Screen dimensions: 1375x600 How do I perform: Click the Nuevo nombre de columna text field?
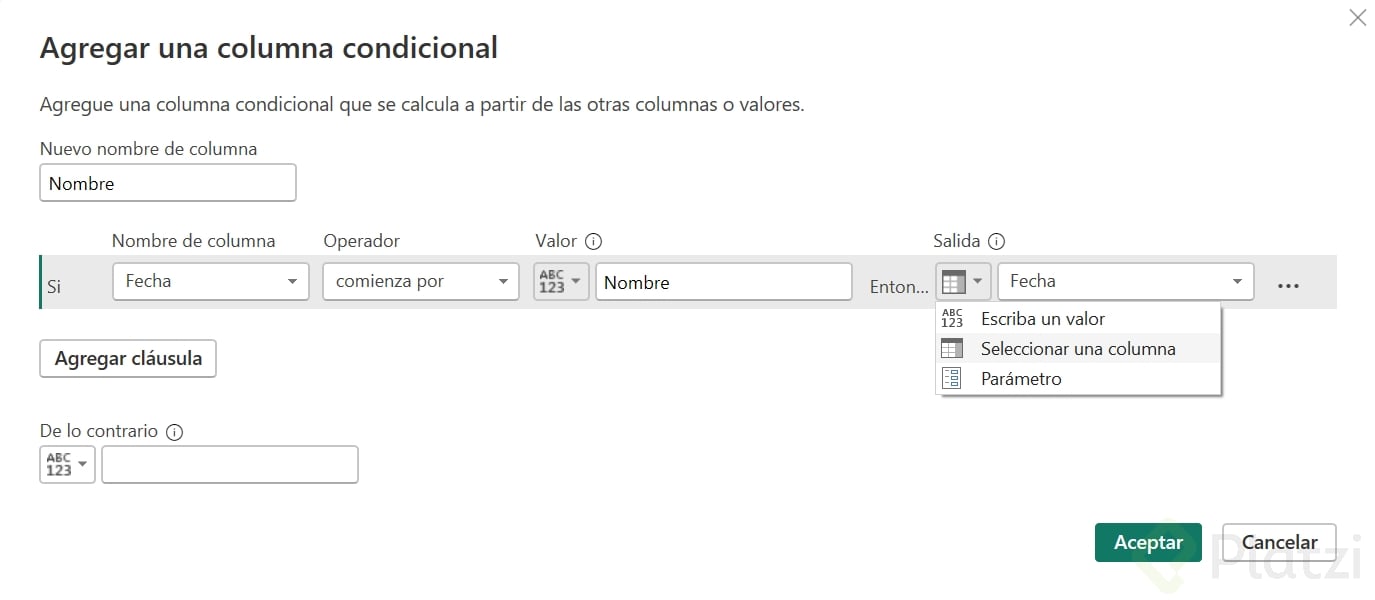tap(168, 183)
